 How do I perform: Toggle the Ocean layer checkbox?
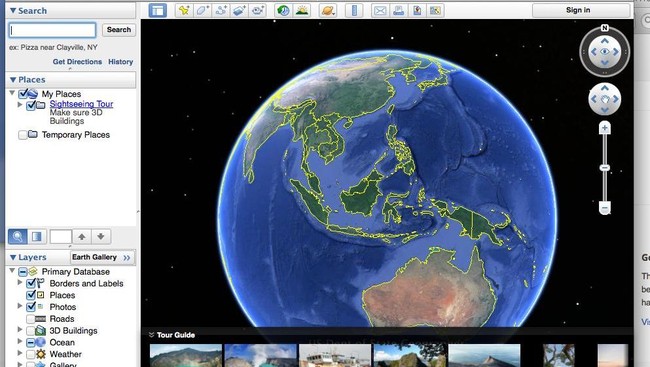[x=31, y=343]
